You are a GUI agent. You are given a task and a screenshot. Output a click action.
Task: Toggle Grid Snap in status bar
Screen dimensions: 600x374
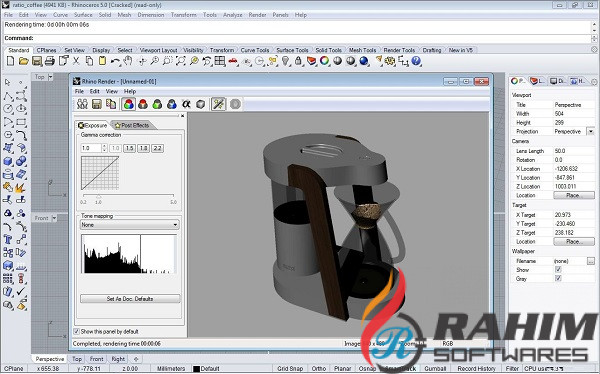coord(290,368)
